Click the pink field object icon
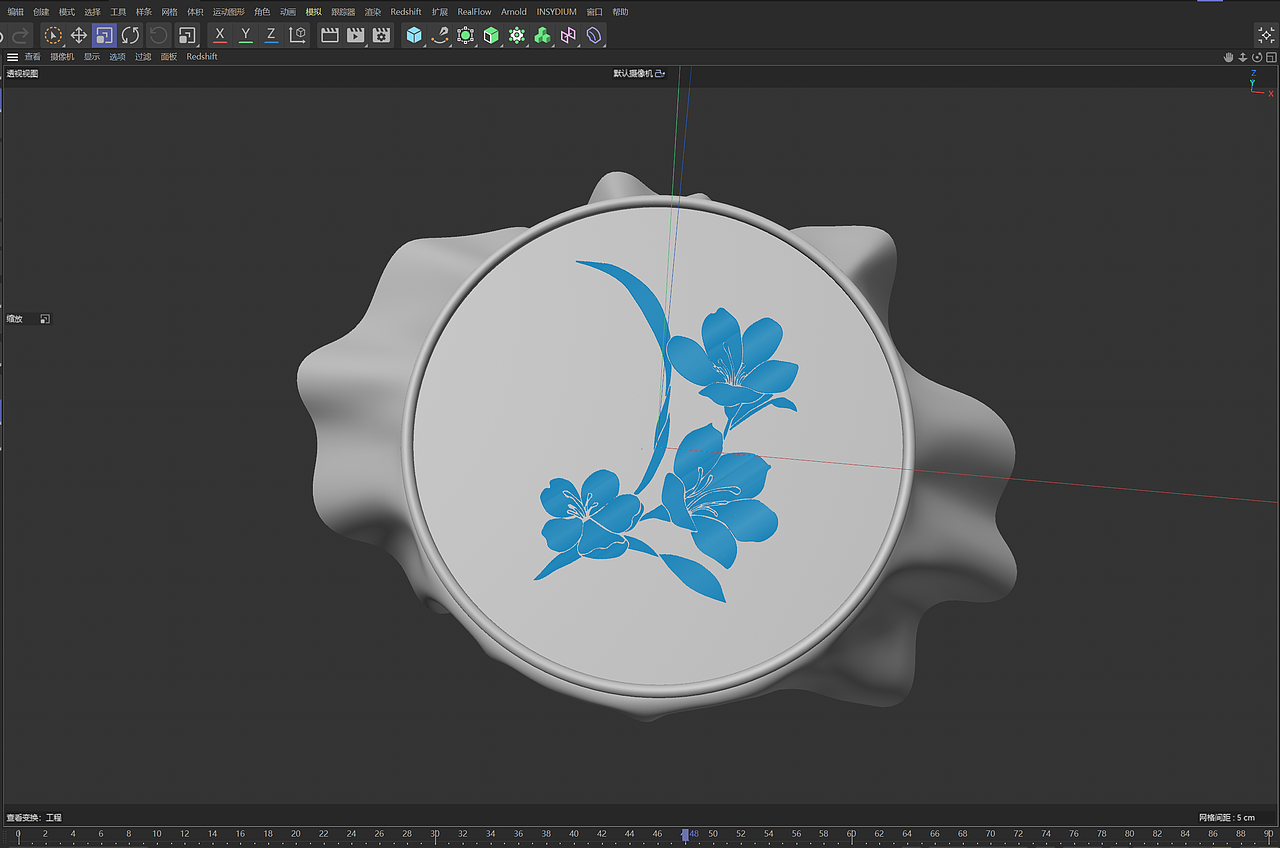 coord(568,35)
